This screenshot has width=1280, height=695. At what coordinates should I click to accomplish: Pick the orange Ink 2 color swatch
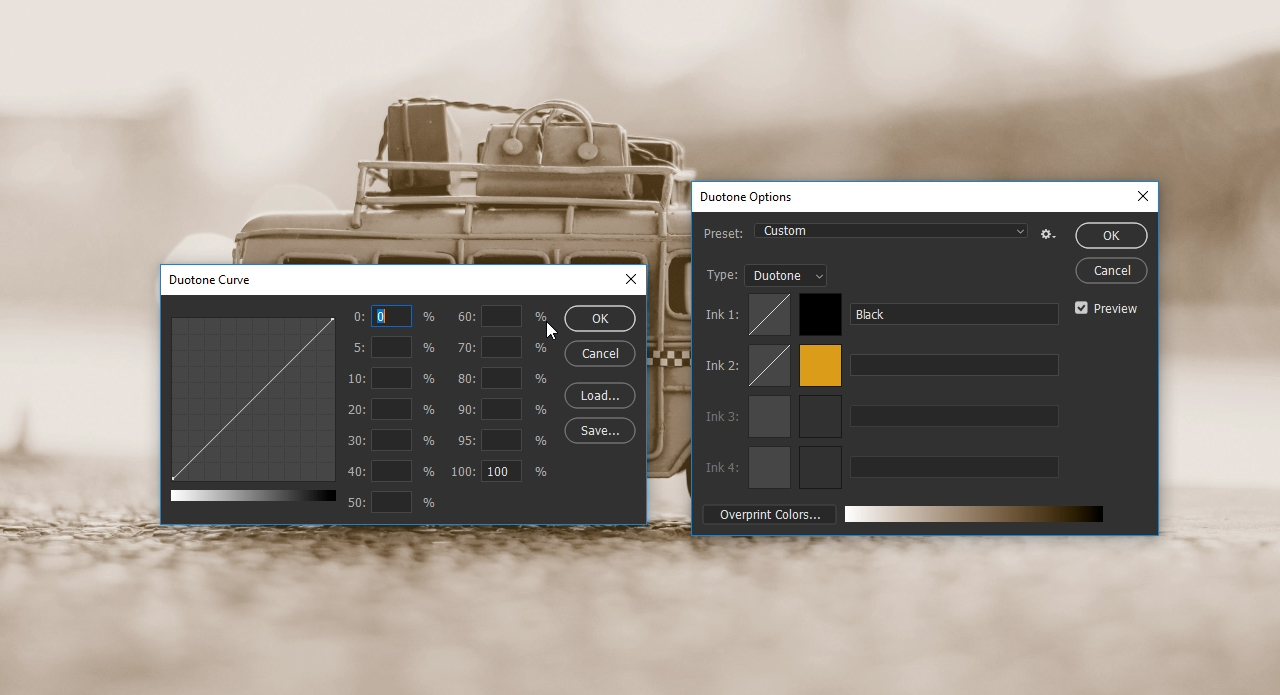[x=820, y=366]
